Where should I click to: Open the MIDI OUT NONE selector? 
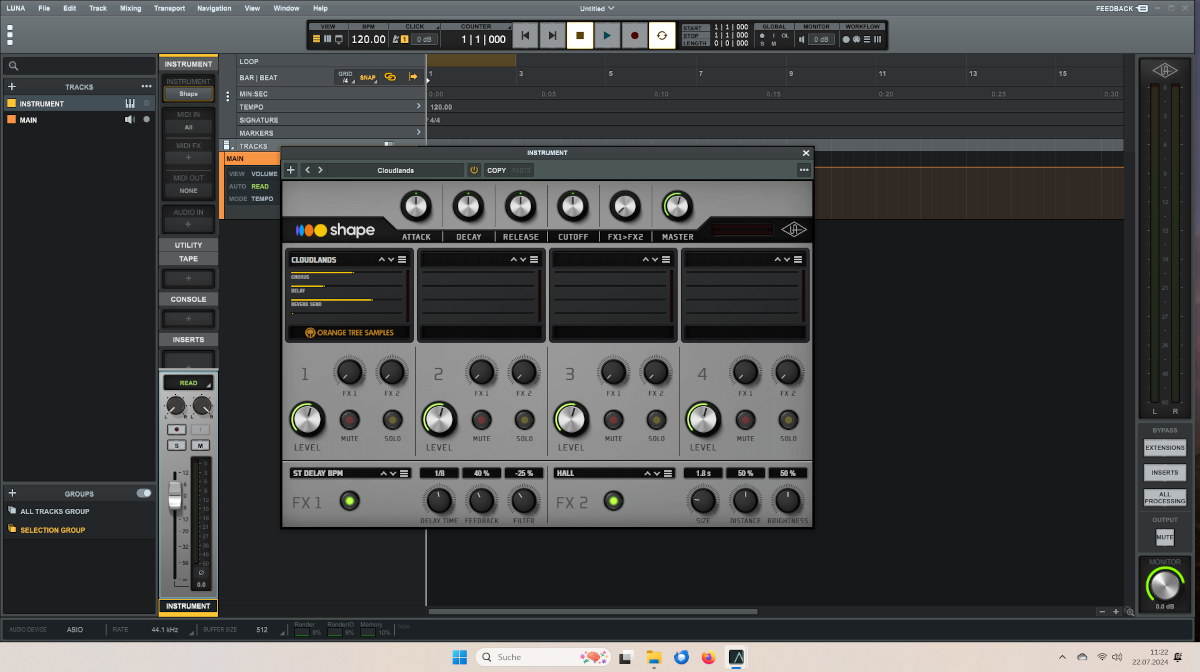coord(189,190)
